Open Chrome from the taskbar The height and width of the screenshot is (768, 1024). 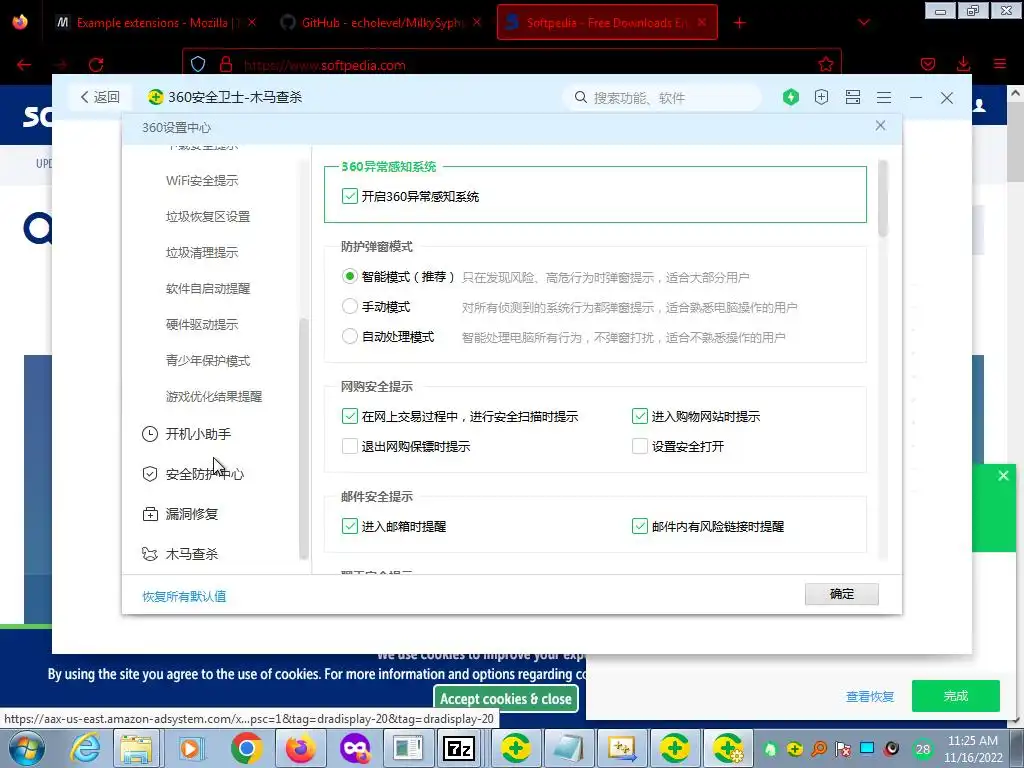(x=246, y=748)
